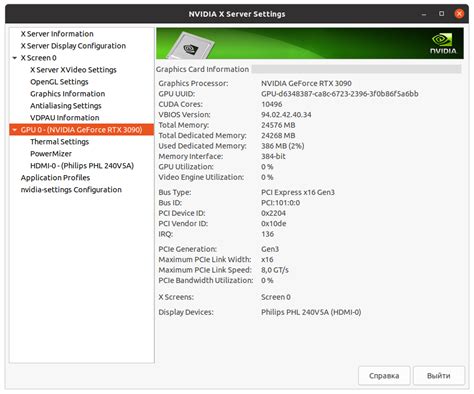This screenshot has width=474, height=394.
Task: Click the Справка help button
Action: point(384,376)
